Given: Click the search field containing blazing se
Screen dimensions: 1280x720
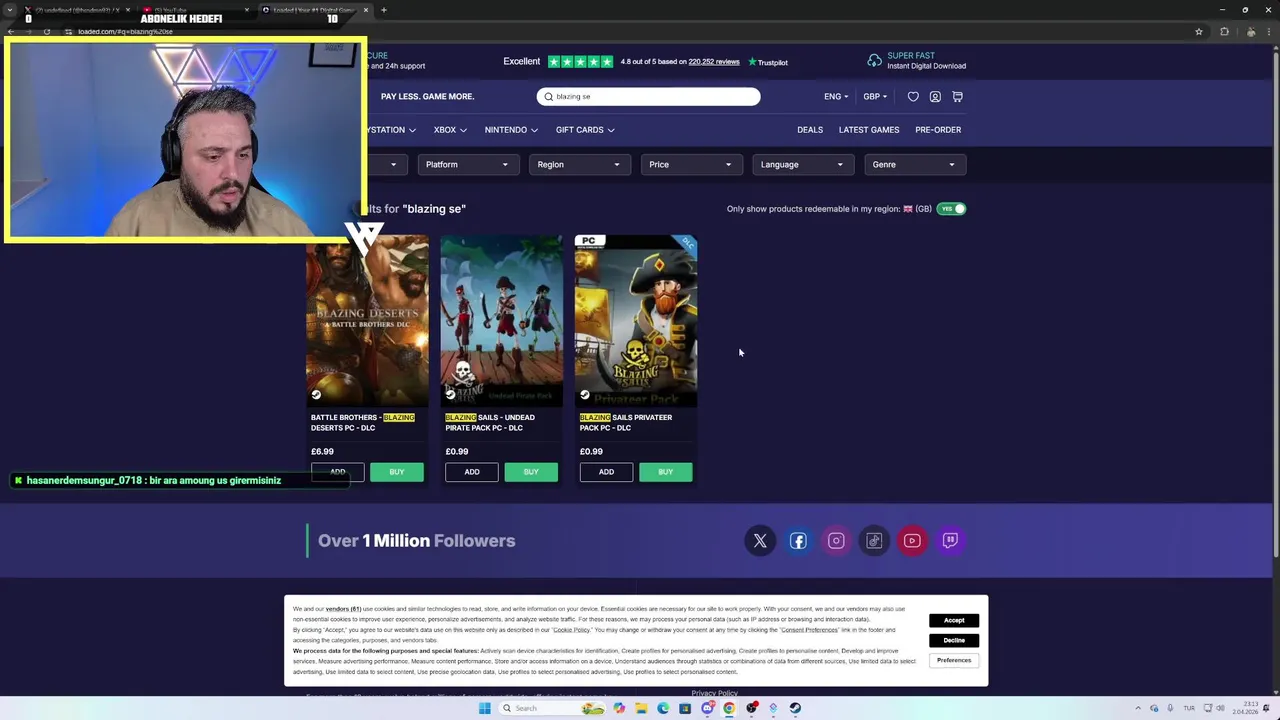Looking at the screenshot, I should coord(648,97).
